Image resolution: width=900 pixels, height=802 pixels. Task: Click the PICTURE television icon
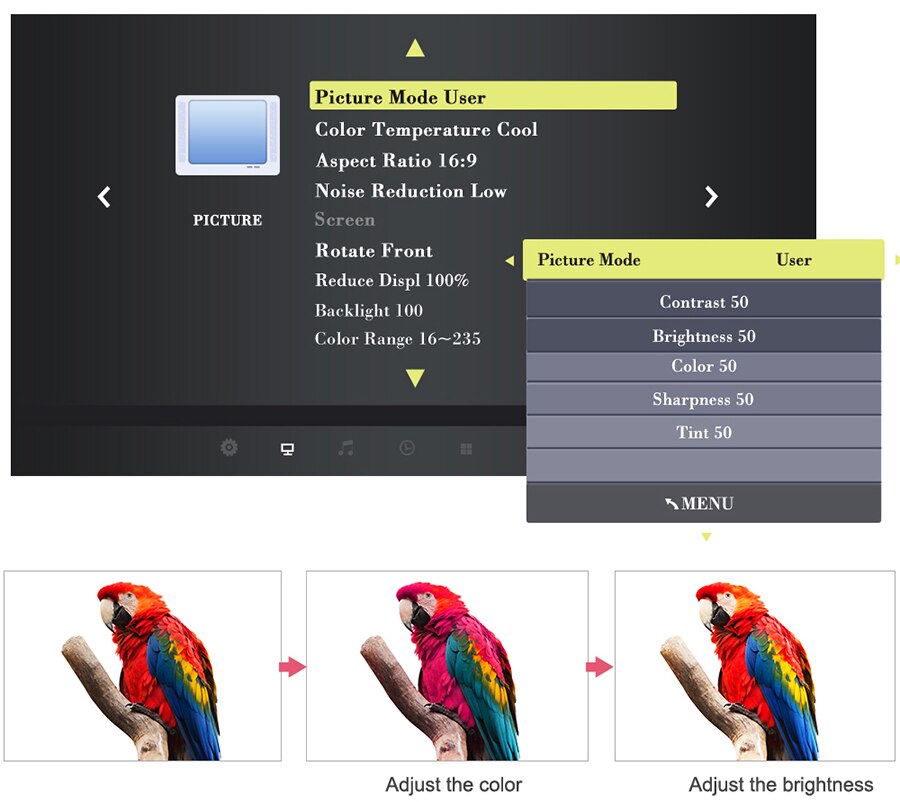tap(228, 135)
